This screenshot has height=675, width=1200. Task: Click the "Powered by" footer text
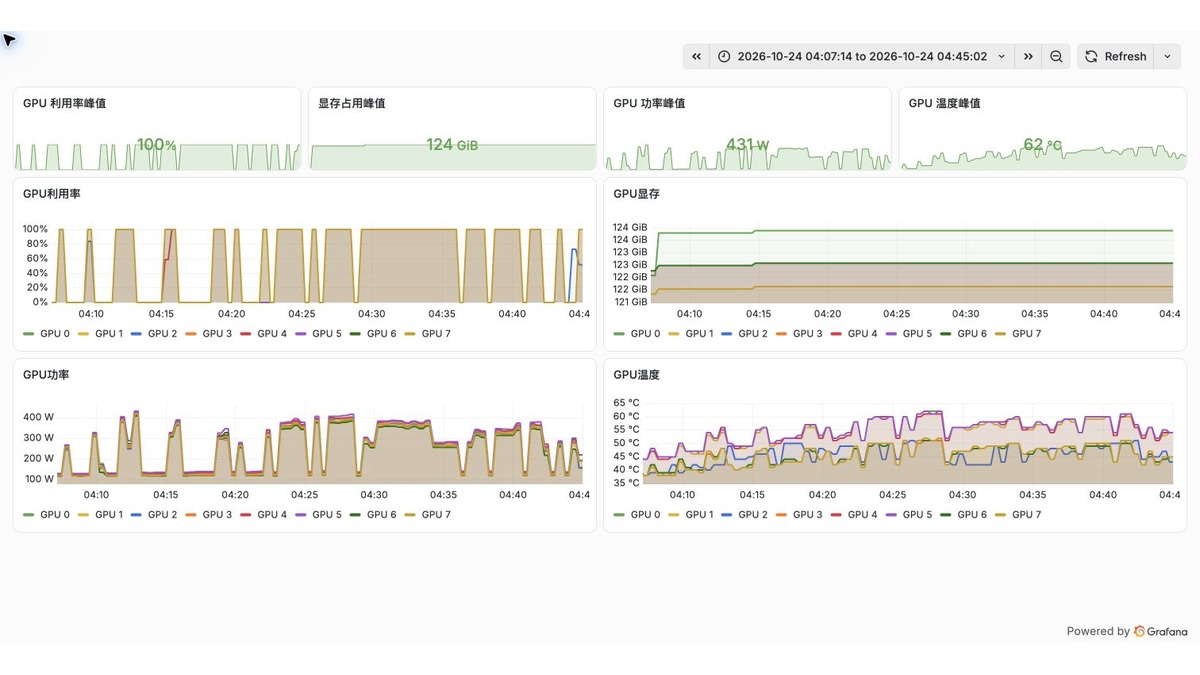click(x=1098, y=631)
